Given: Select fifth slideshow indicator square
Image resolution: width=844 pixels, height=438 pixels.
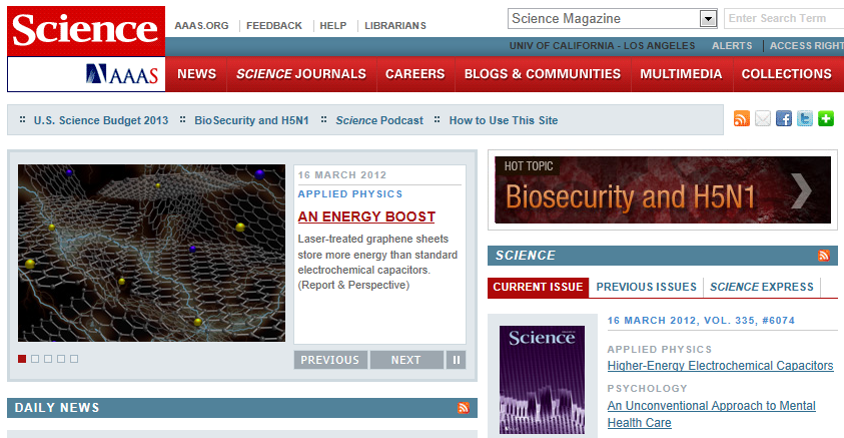Looking at the screenshot, I should coord(74,359).
